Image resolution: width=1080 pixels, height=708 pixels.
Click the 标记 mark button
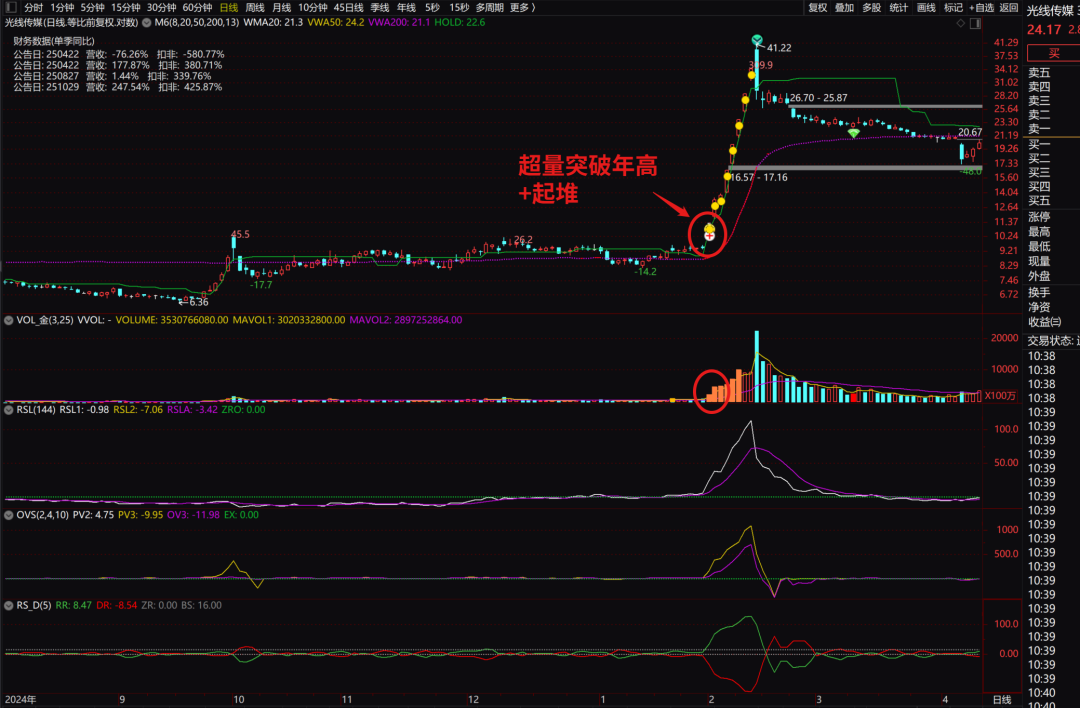pos(953,8)
